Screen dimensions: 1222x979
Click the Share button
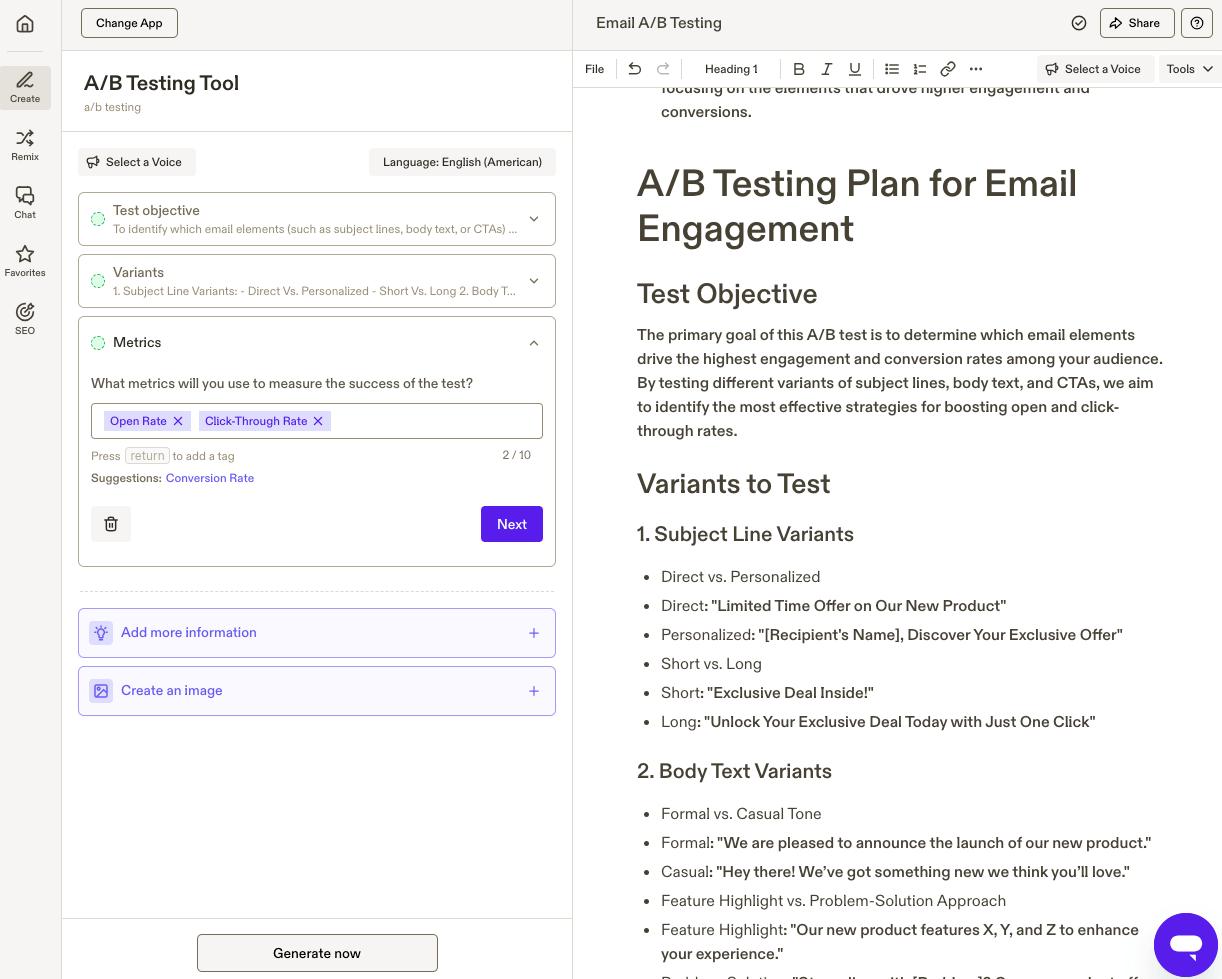(x=1136, y=23)
